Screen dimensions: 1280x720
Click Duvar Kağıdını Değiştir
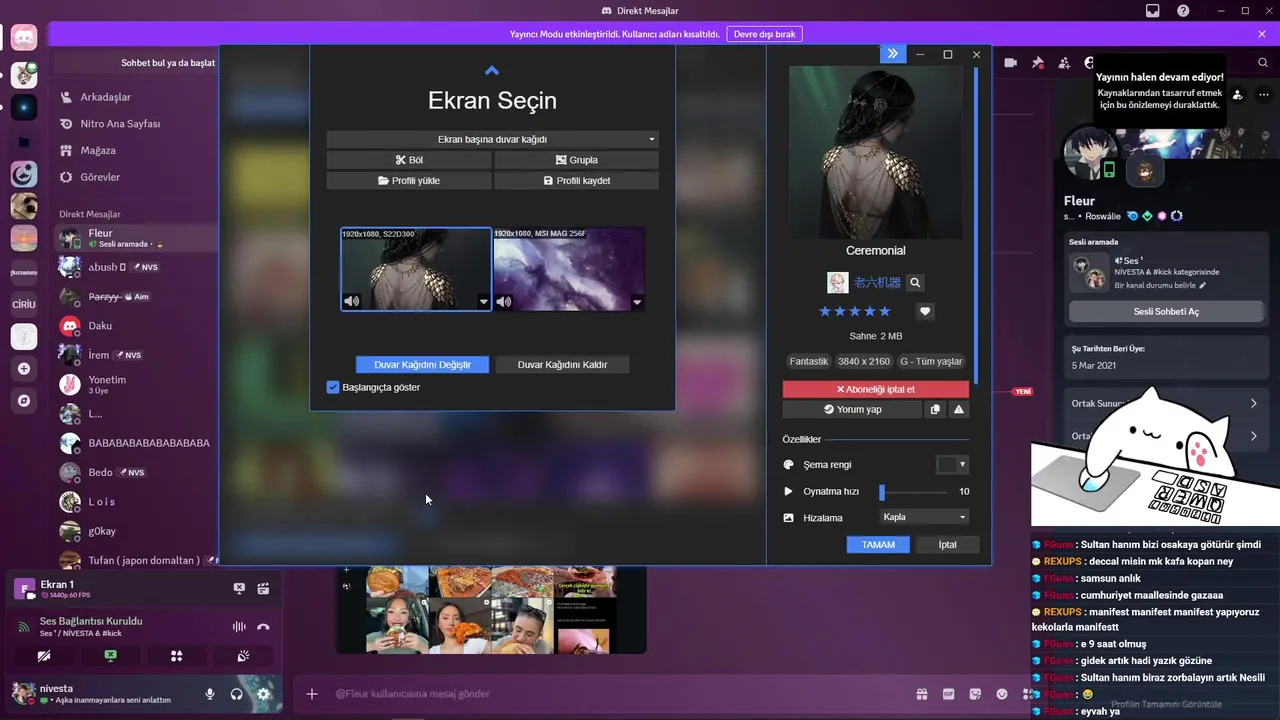pos(422,365)
